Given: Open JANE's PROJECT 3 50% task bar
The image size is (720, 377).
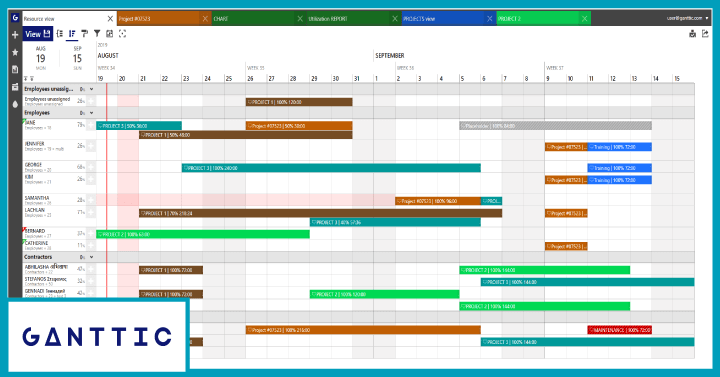Looking at the screenshot, I should [x=139, y=125].
